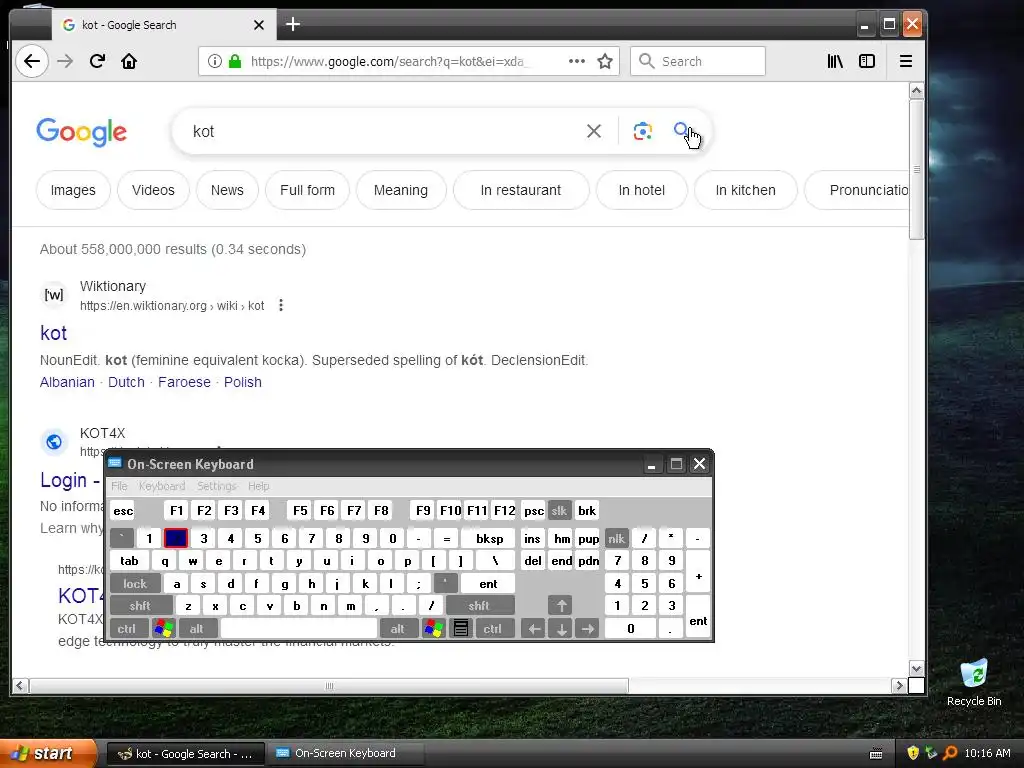Click the search magnifier tray icon
1024x768 pixels.
(950, 753)
